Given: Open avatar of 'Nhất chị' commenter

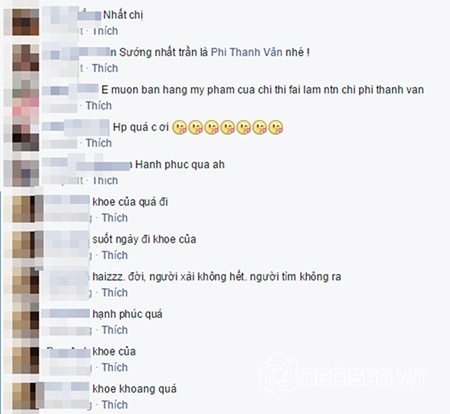Looking at the screenshot, I should click(x=26, y=22).
